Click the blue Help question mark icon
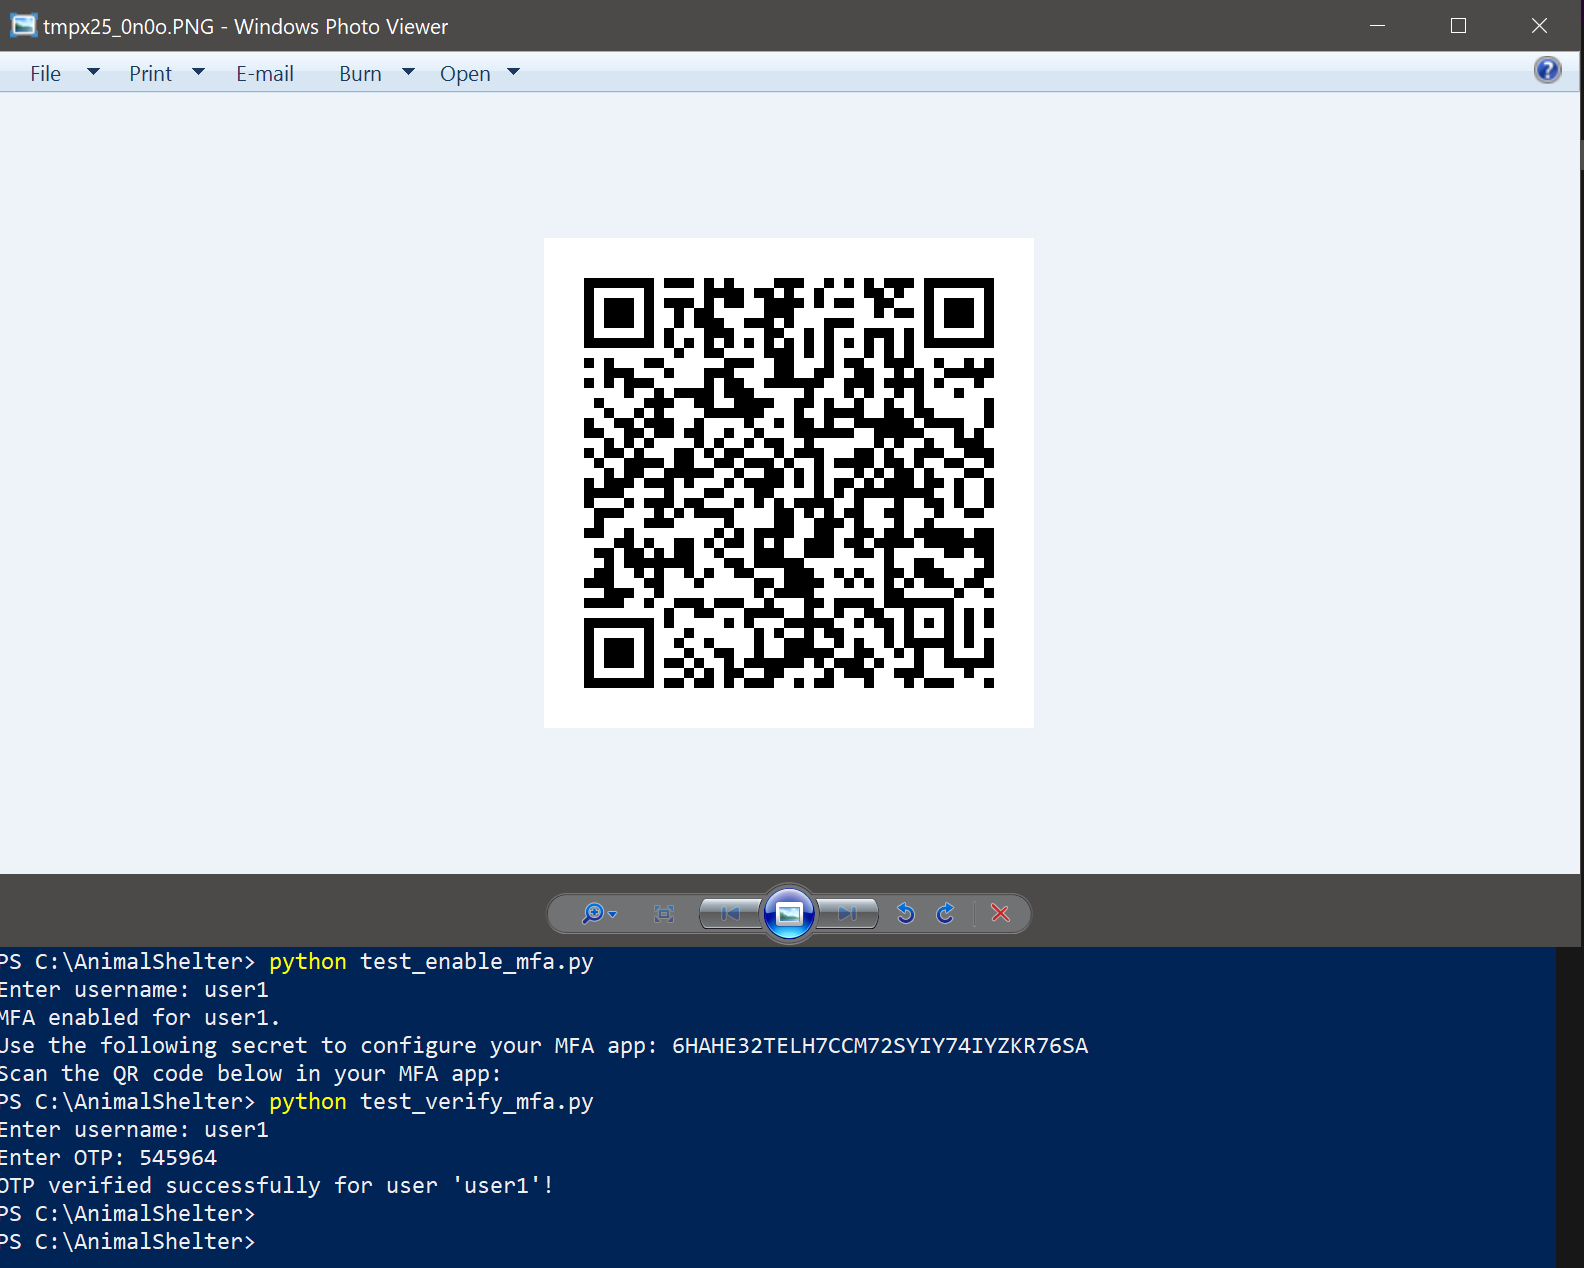 (1547, 70)
